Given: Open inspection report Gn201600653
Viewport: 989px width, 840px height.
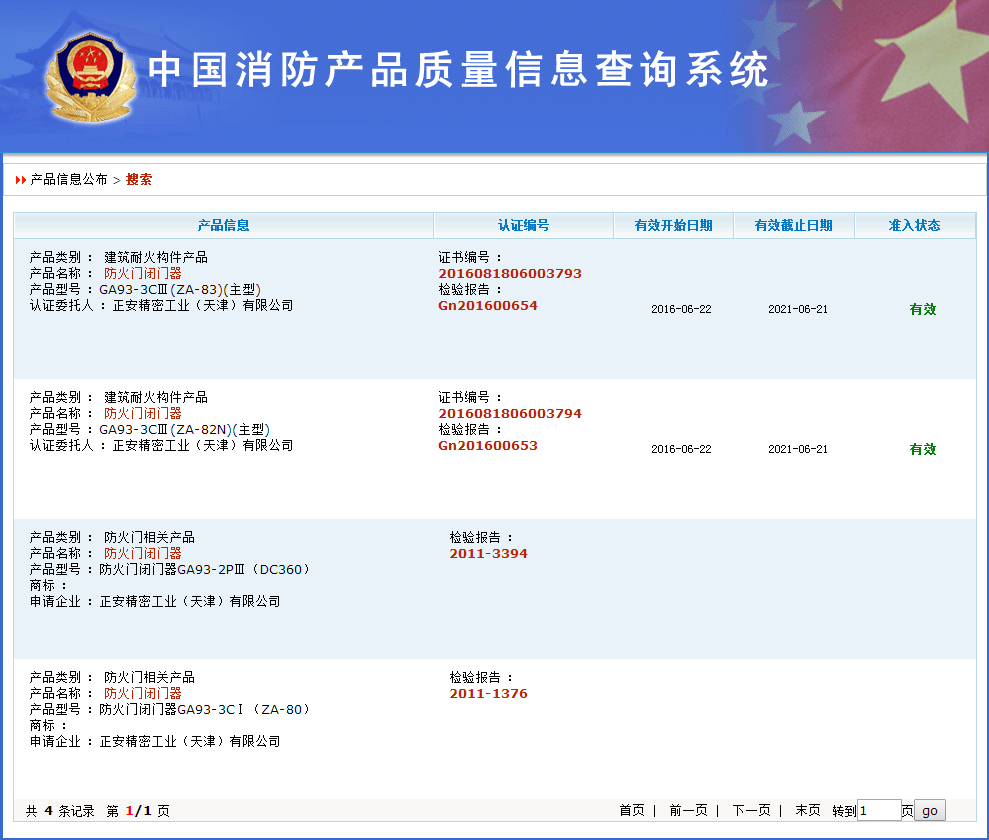Looking at the screenshot, I should [487, 445].
